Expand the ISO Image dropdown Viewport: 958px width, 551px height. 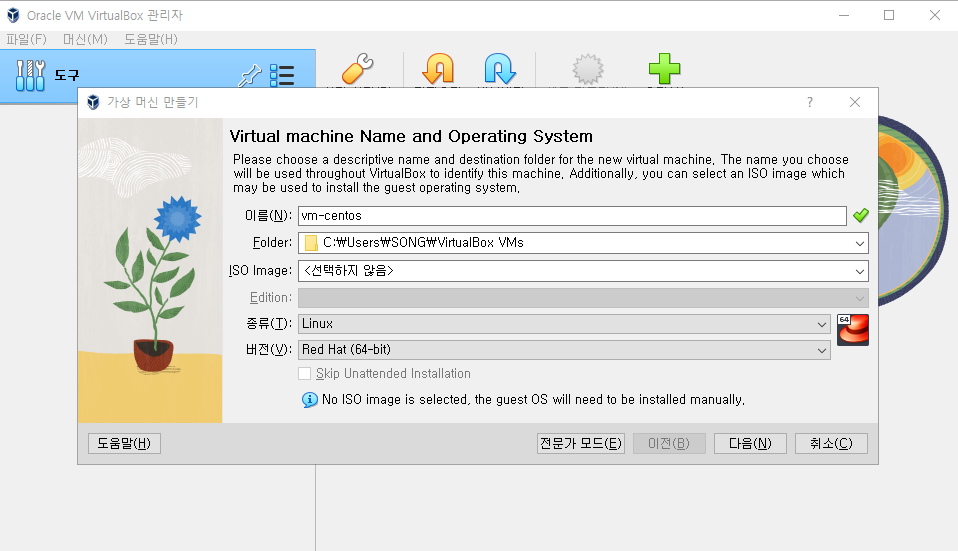coord(860,271)
